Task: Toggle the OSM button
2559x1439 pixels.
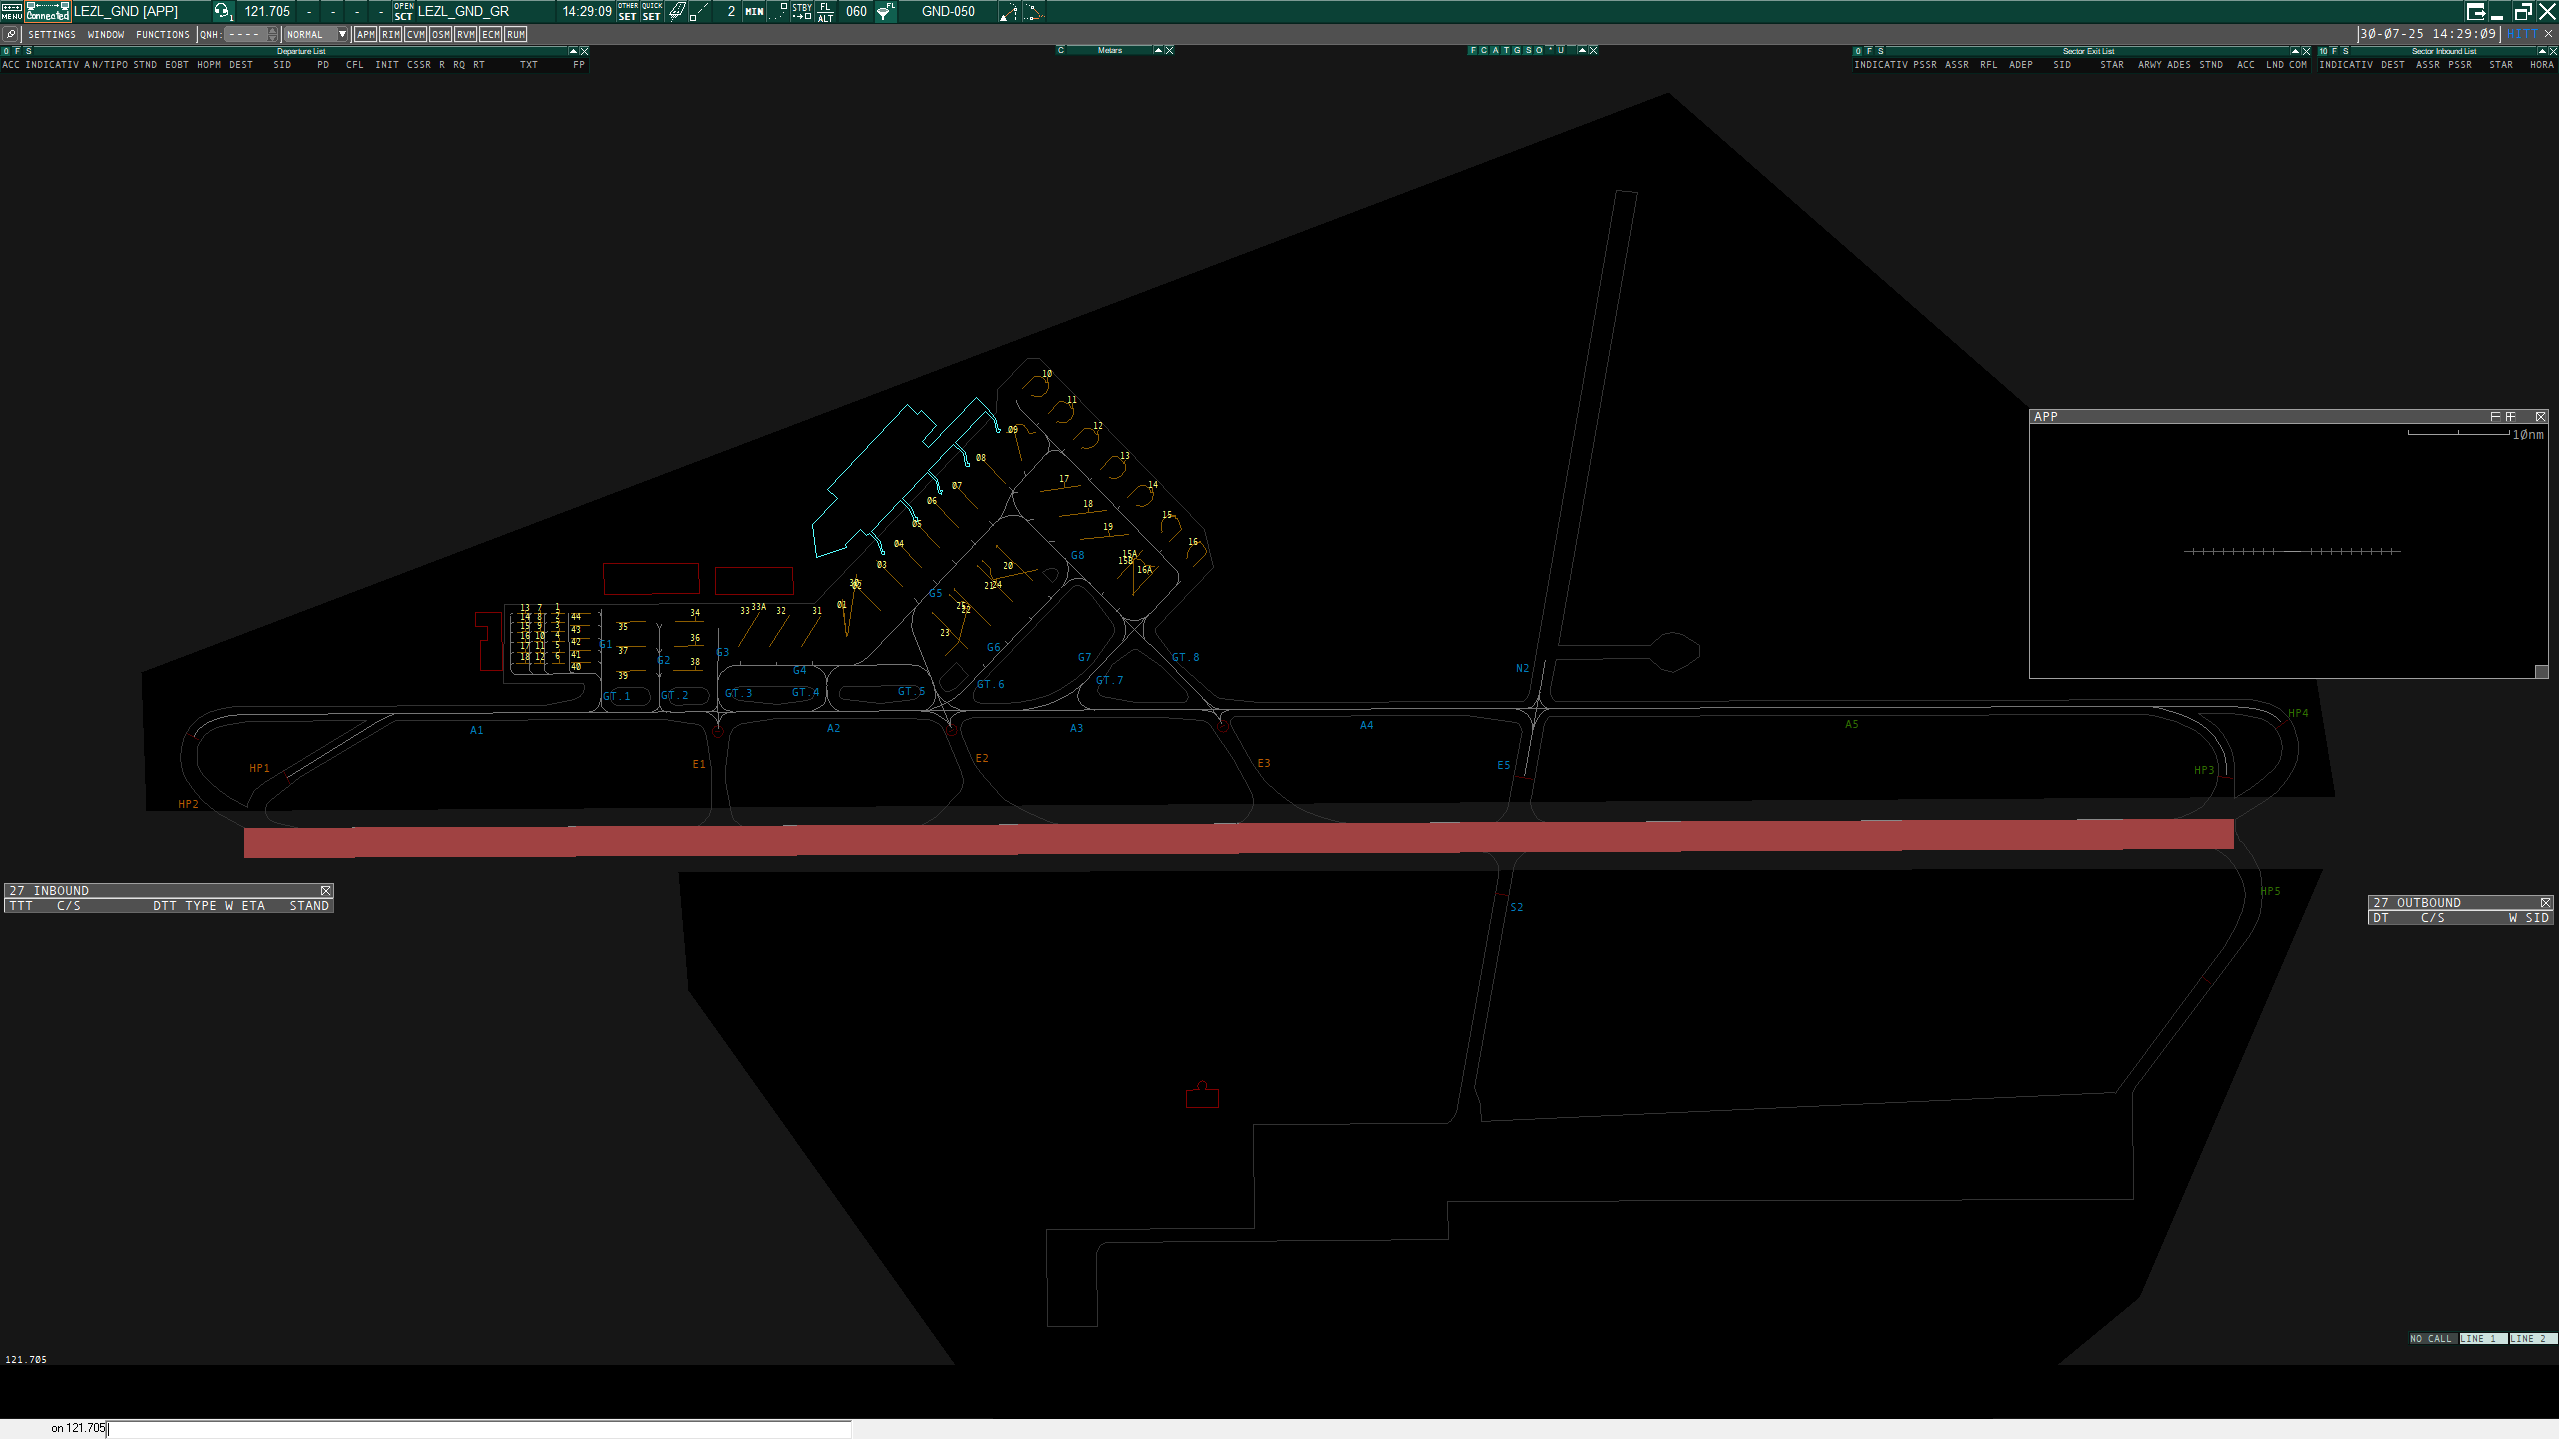Action: coord(441,34)
